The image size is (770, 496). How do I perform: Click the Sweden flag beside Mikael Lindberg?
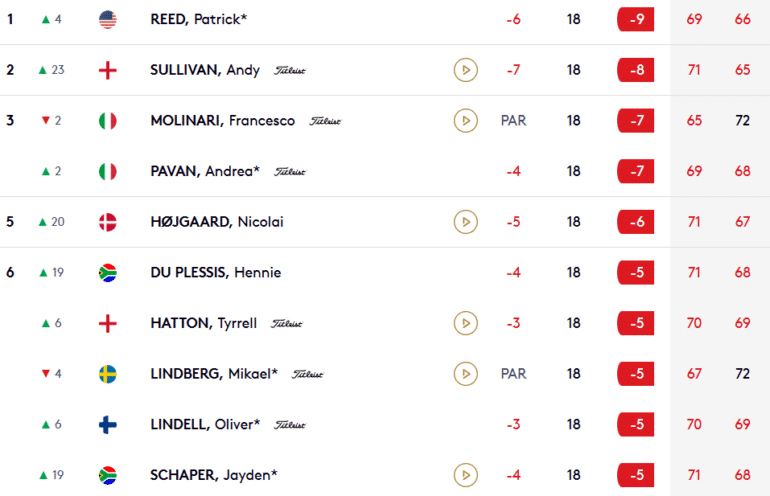(x=108, y=374)
